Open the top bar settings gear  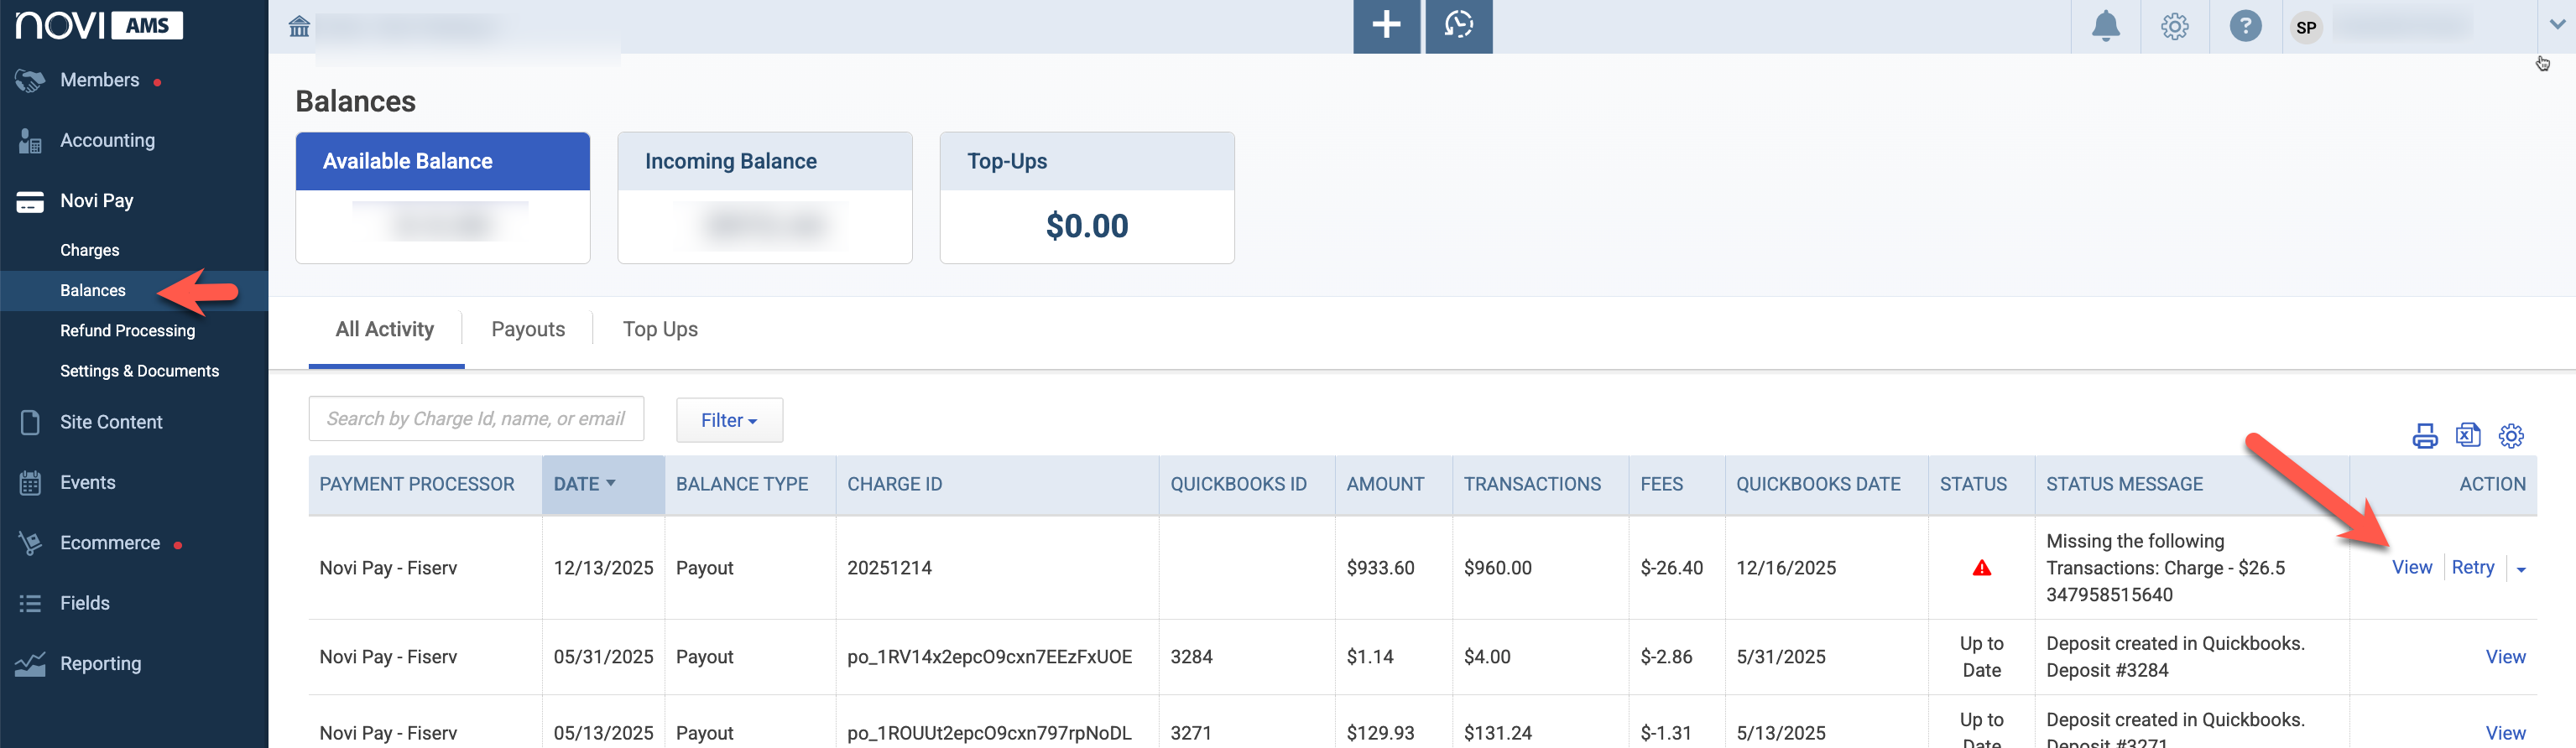click(x=2175, y=27)
